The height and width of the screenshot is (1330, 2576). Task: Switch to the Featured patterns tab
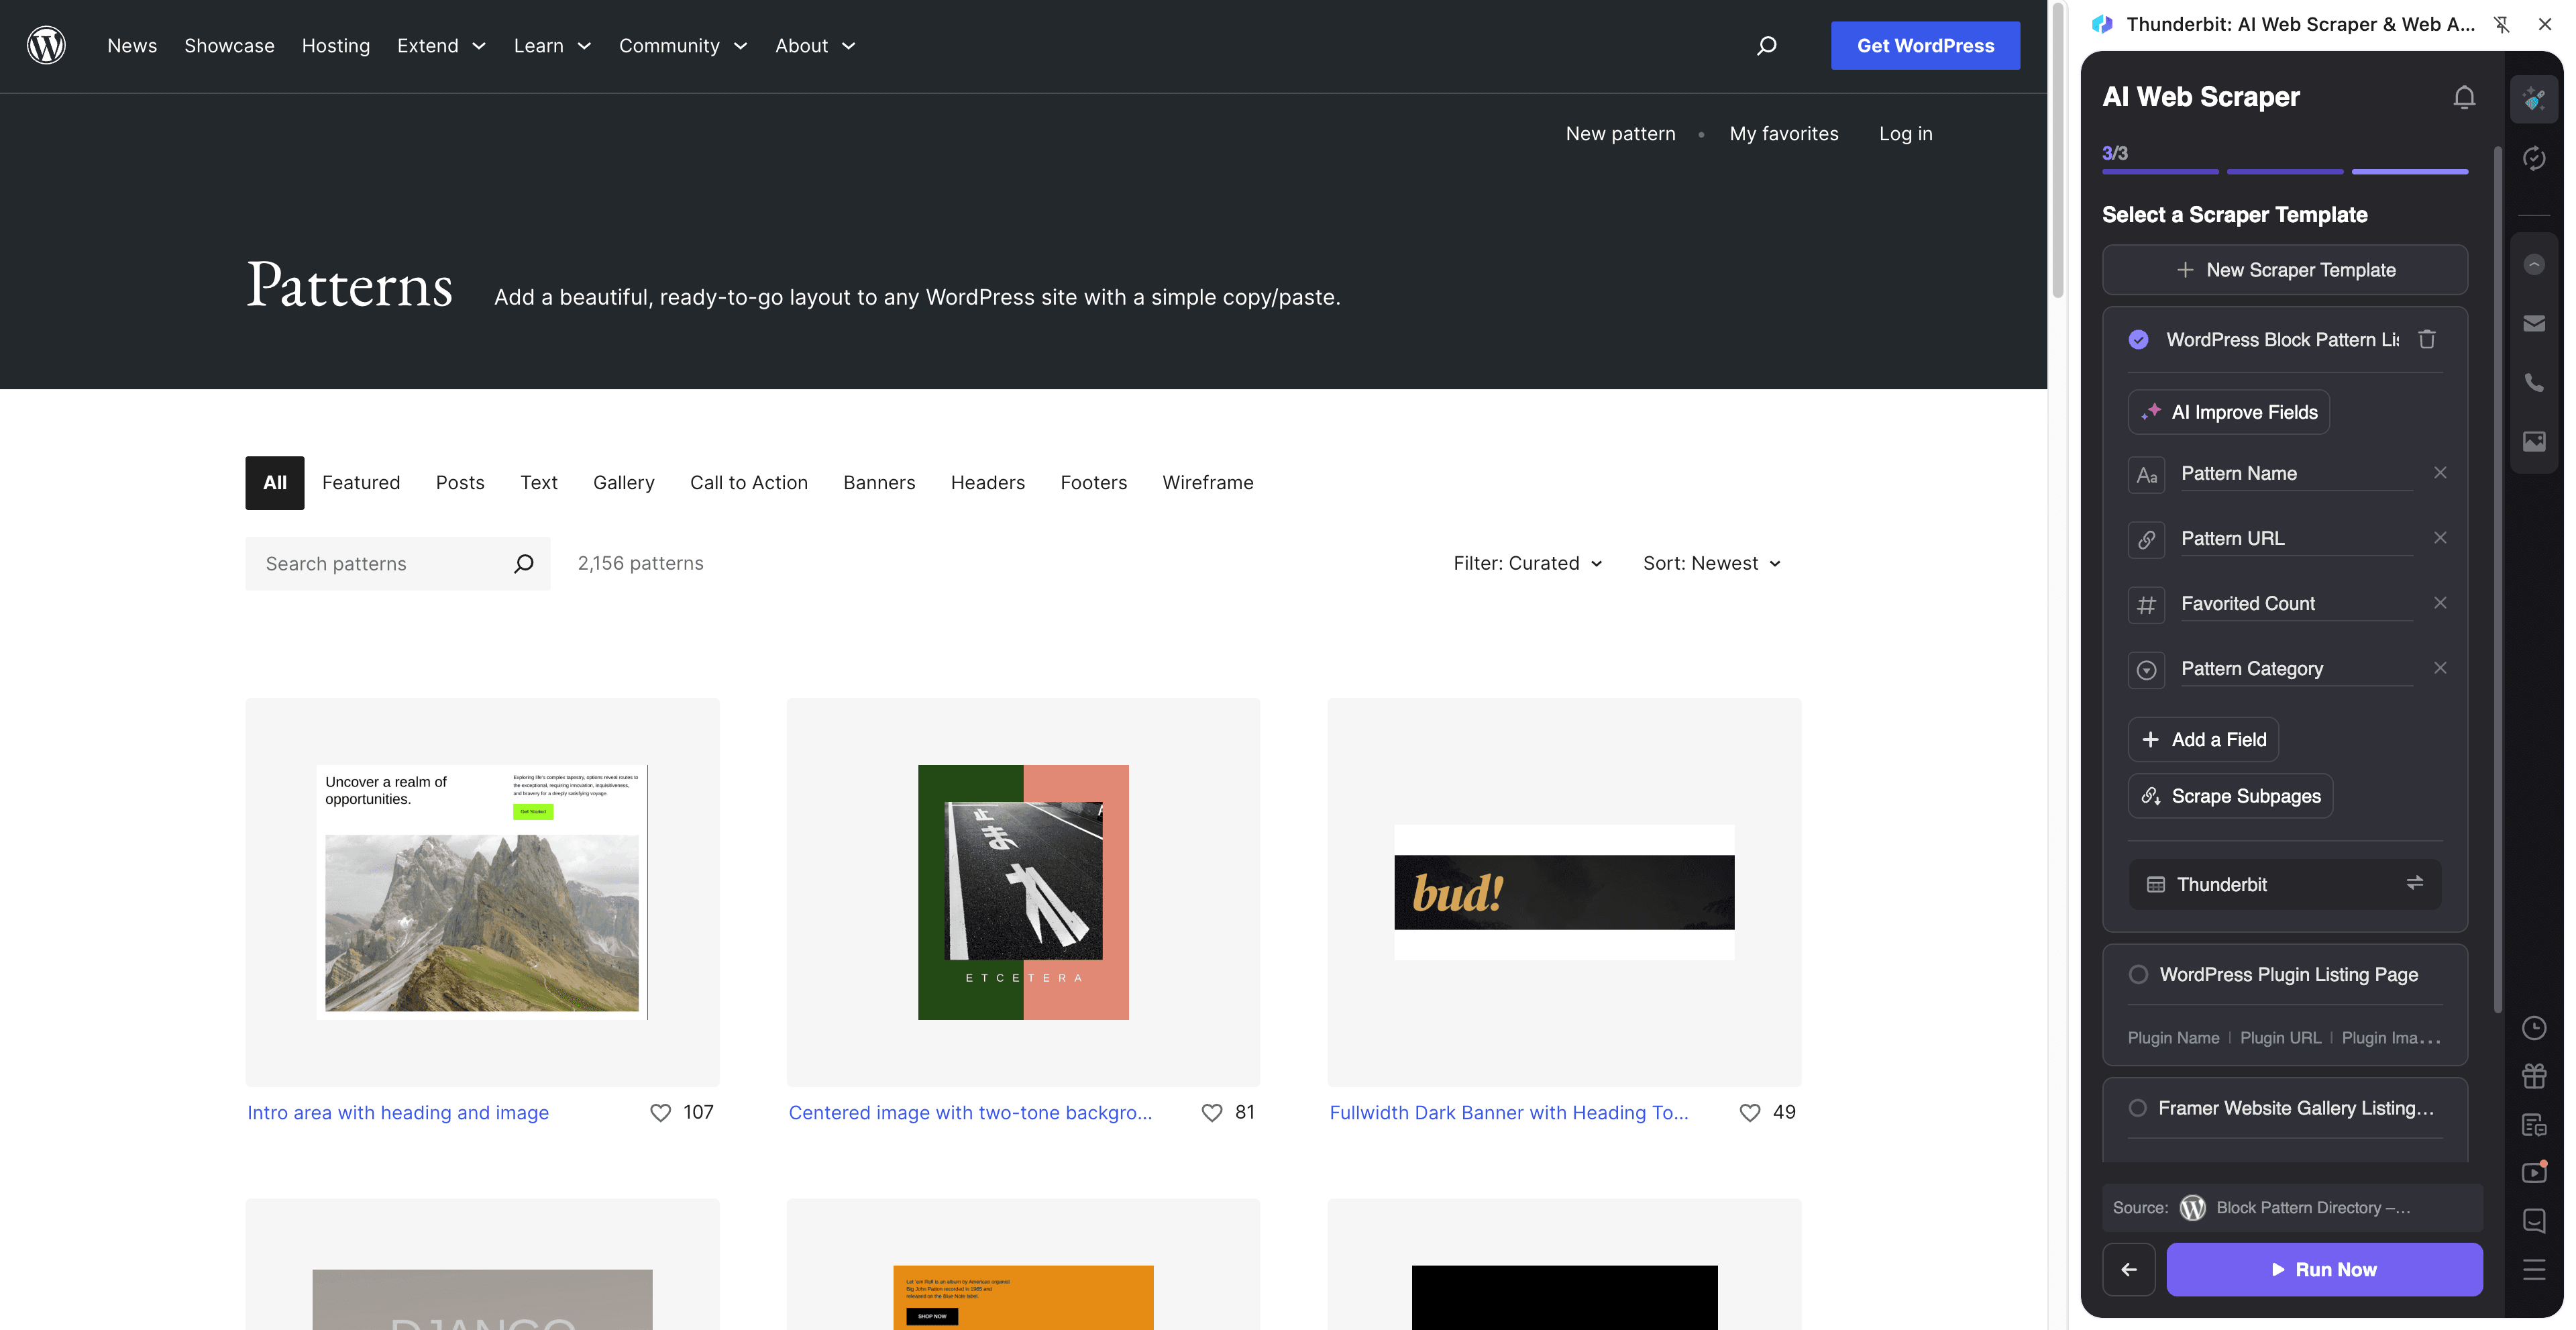pyautogui.click(x=361, y=483)
